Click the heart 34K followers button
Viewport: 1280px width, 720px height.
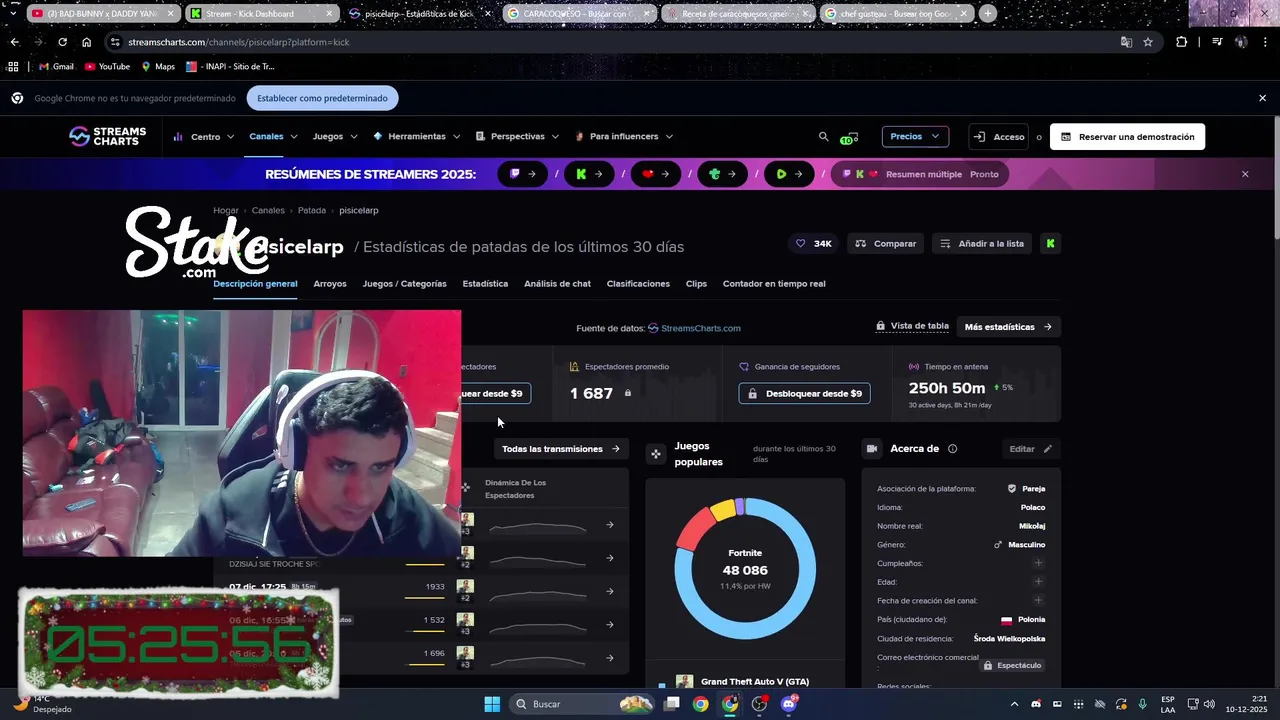point(814,243)
